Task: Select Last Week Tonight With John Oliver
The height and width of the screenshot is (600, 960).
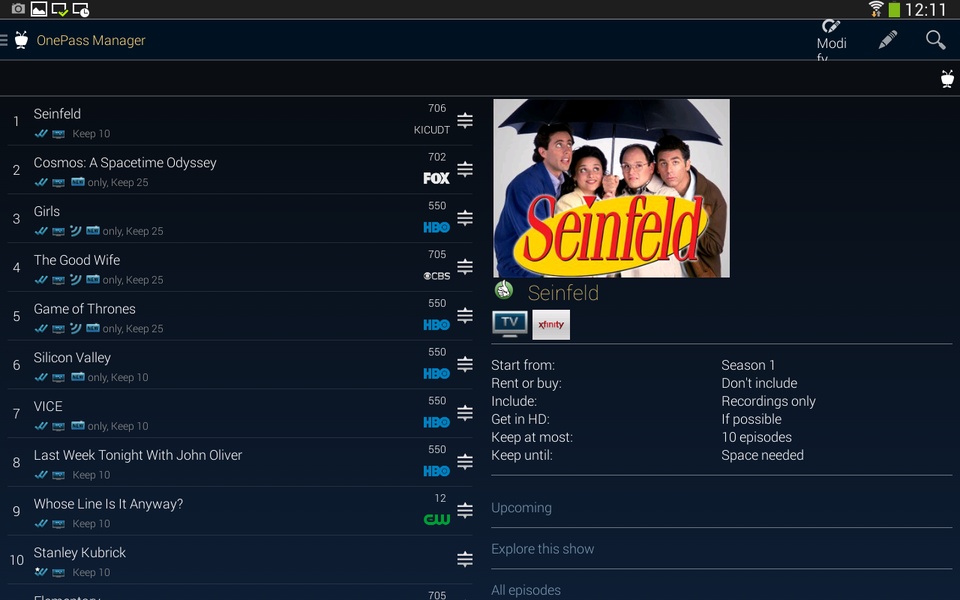Action: pyautogui.click(x=240, y=462)
